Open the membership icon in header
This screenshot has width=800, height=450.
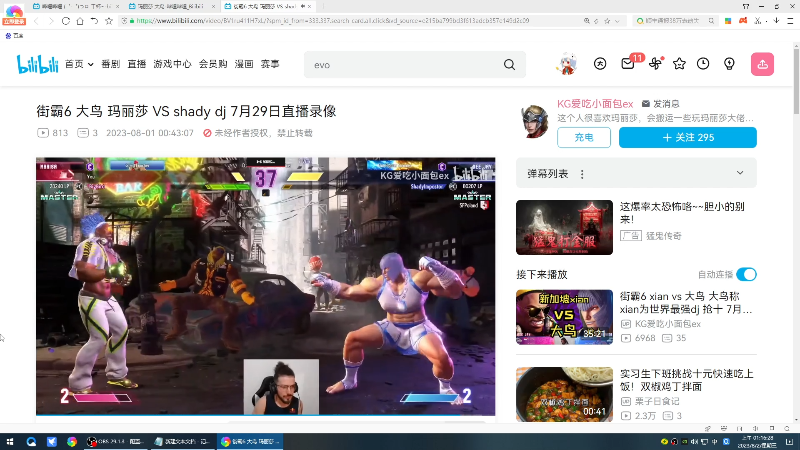(x=600, y=64)
